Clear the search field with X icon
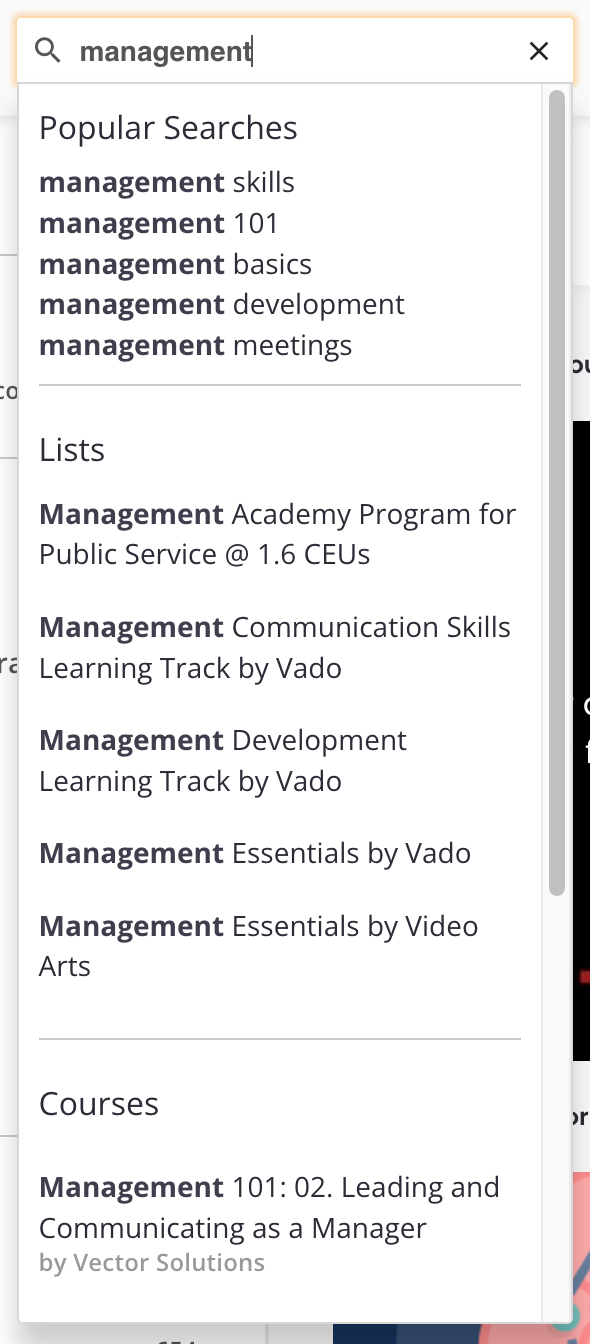Viewport: 590px width, 1344px height. pyautogui.click(x=539, y=51)
